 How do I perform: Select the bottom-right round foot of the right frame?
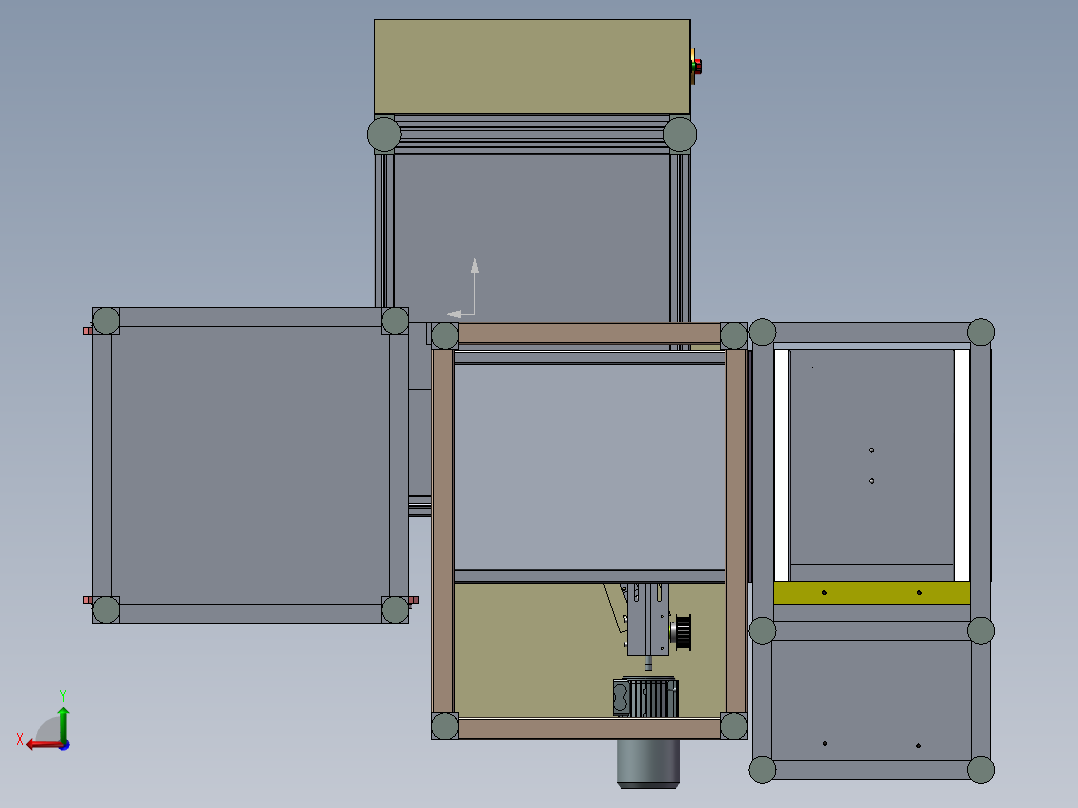point(981,769)
